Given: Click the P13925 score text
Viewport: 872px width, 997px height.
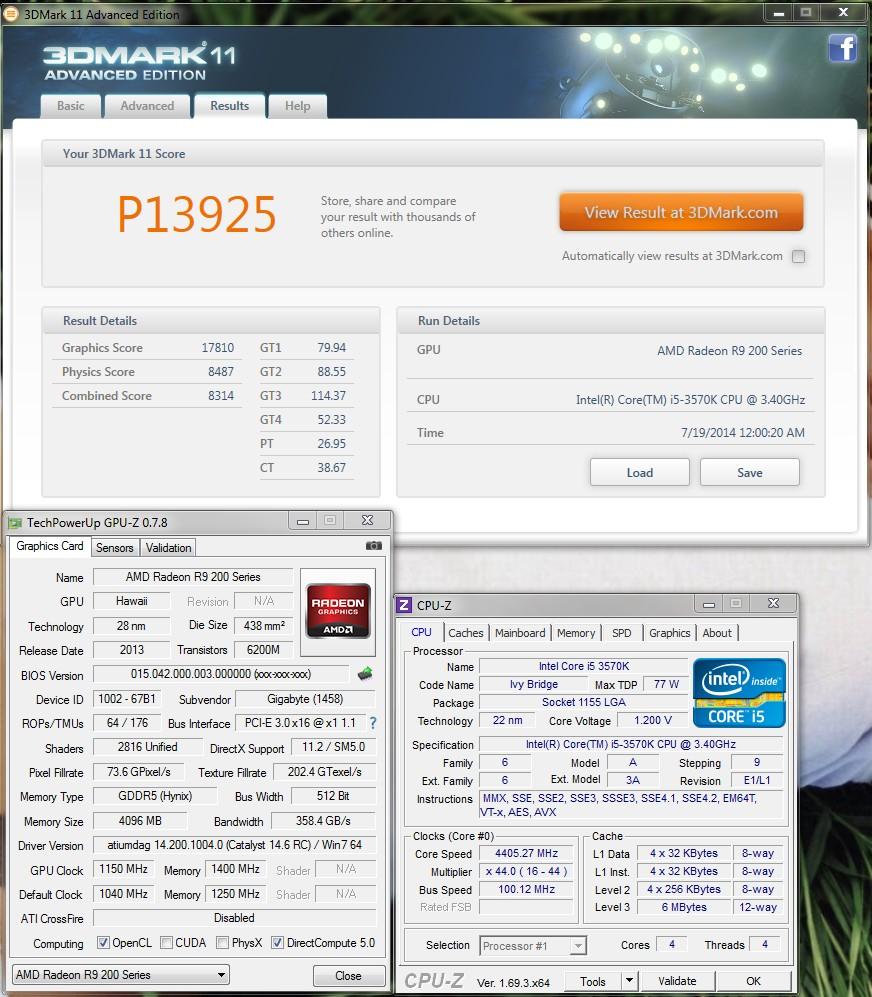Looking at the screenshot, I should click(197, 214).
